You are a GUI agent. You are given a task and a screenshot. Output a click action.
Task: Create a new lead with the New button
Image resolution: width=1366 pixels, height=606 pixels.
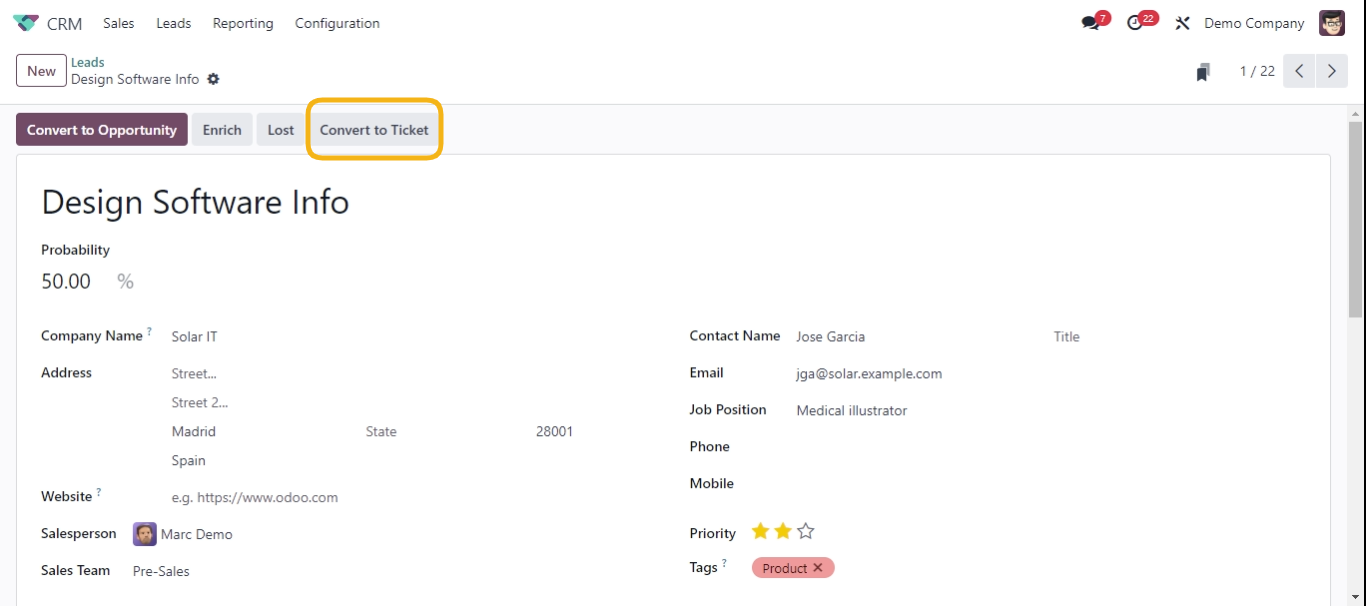(x=40, y=70)
